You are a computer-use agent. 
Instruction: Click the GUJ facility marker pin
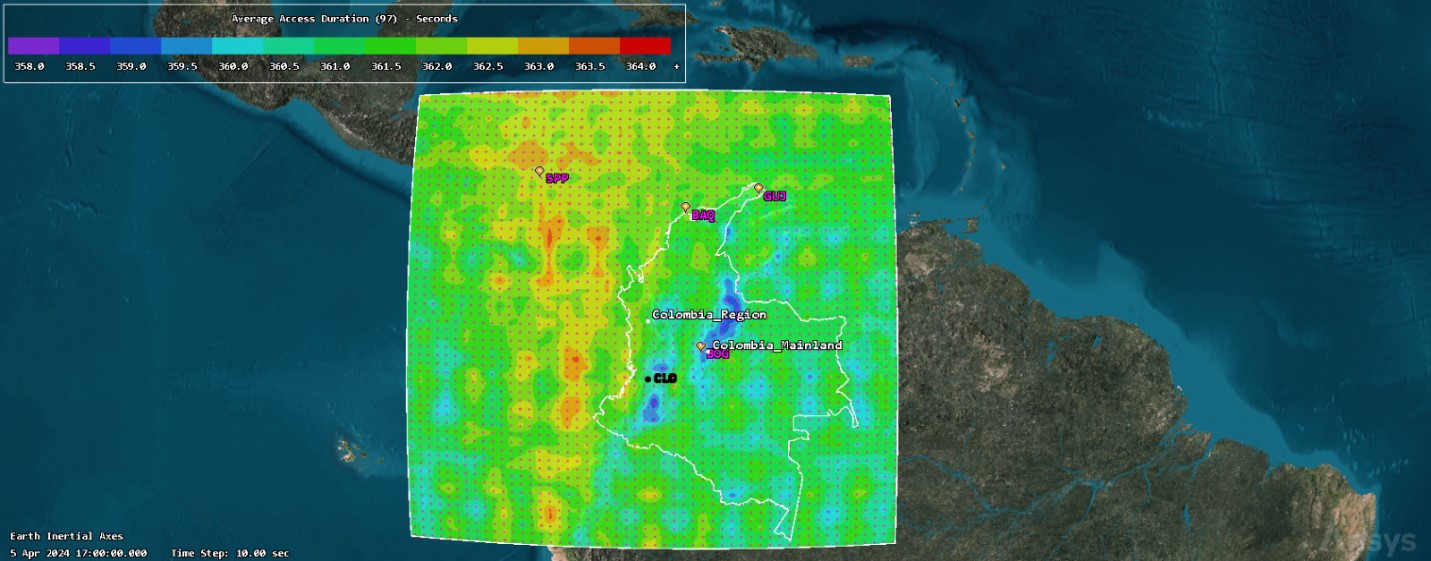coord(758,188)
